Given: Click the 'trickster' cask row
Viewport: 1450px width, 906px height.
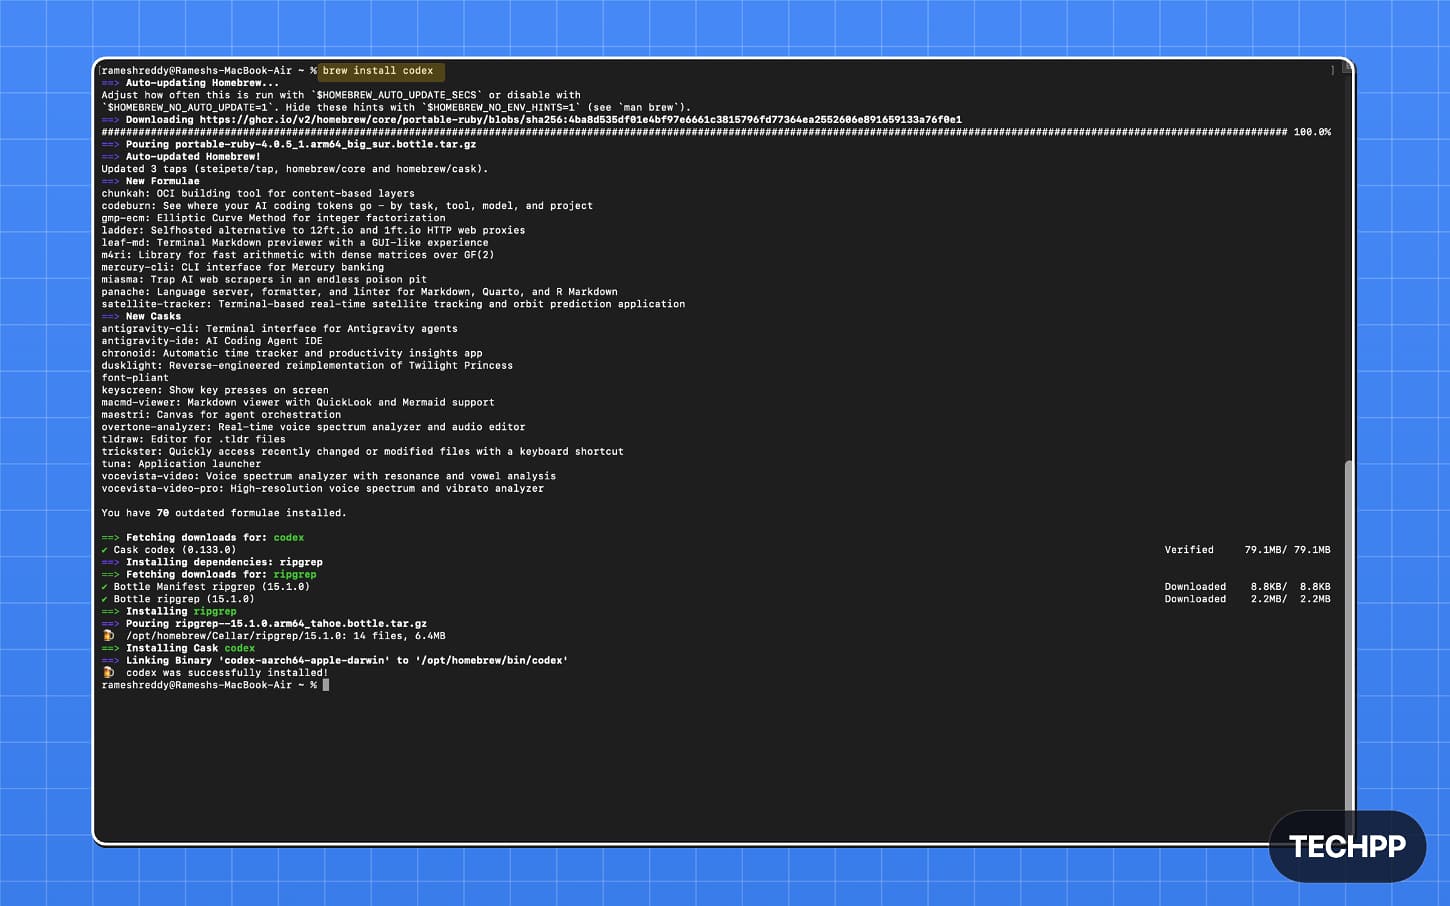Looking at the screenshot, I should pyautogui.click(x=362, y=452).
